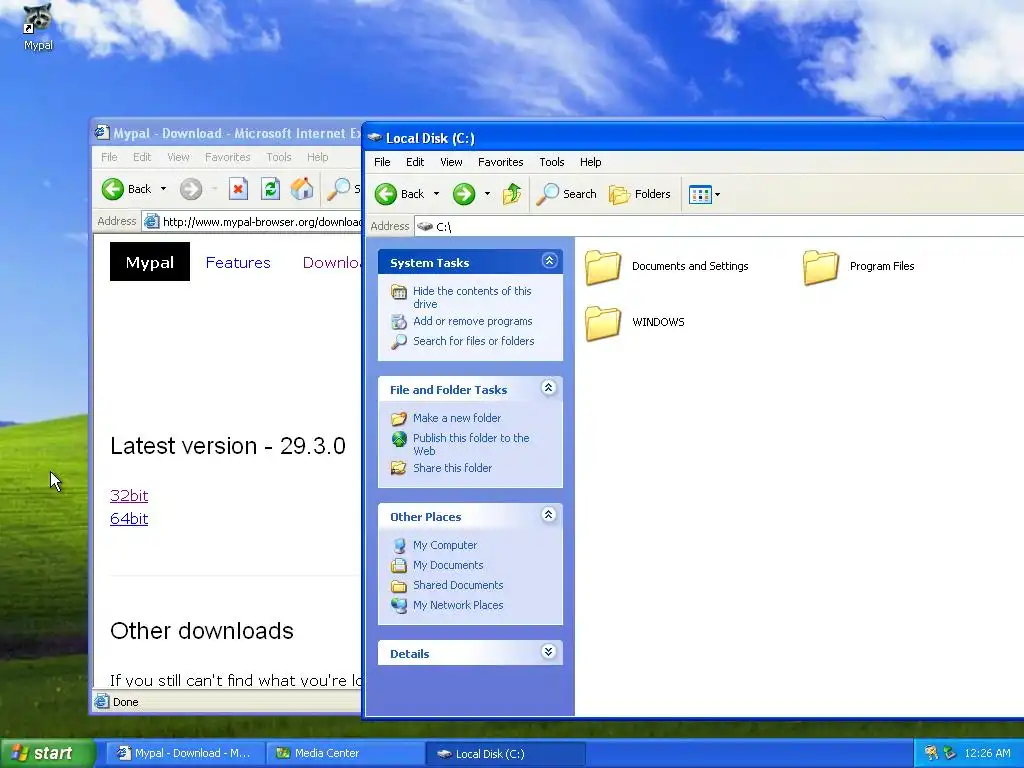Screen dimensions: 1024x768
Task: Expand the Details panel
Action: click(x=549, y=652)
